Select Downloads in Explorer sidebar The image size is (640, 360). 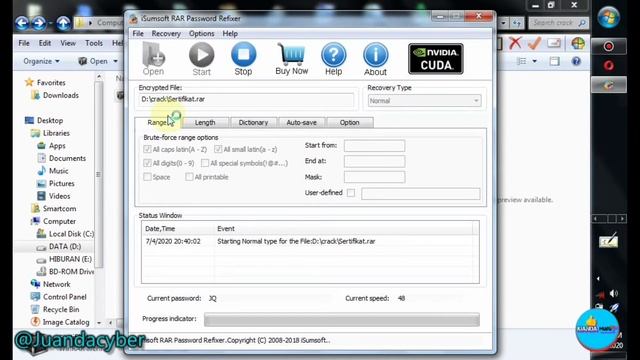coord(60,95)
